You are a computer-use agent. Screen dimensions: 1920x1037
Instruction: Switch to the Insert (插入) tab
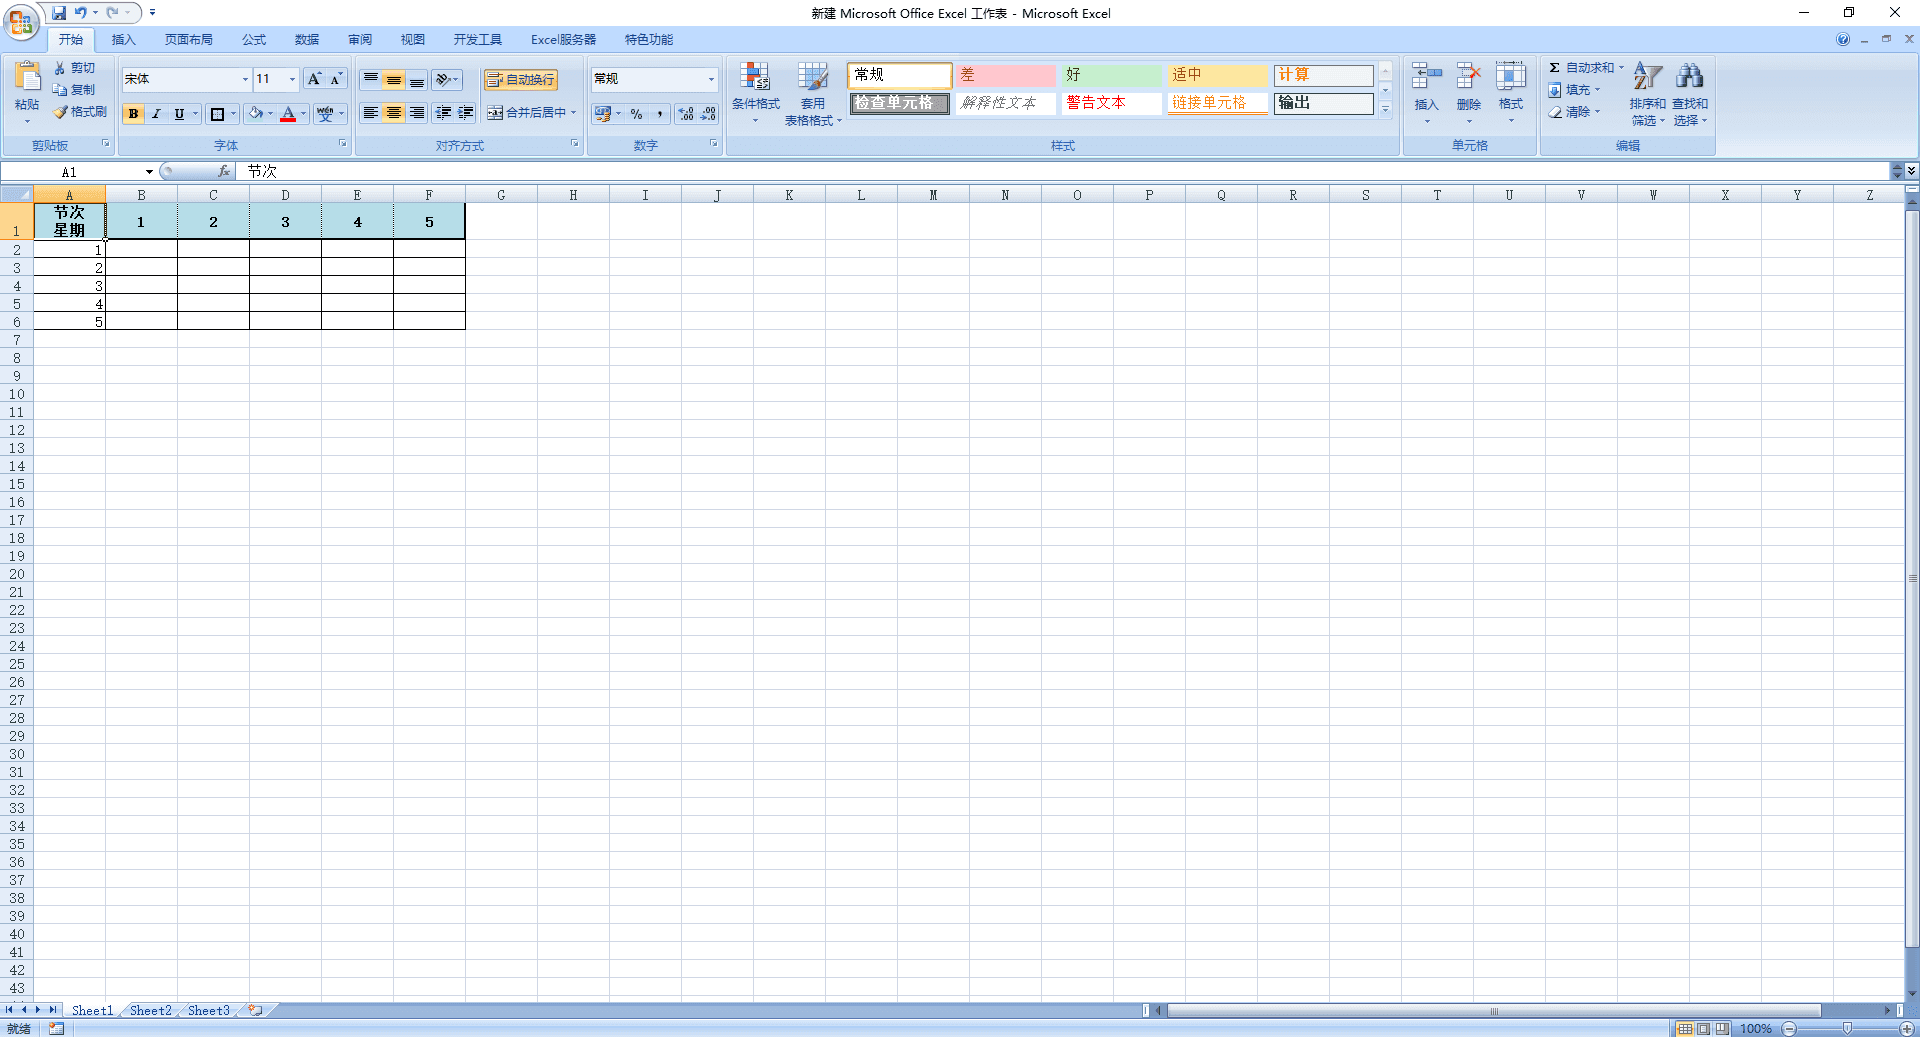[x=123, y=40]
